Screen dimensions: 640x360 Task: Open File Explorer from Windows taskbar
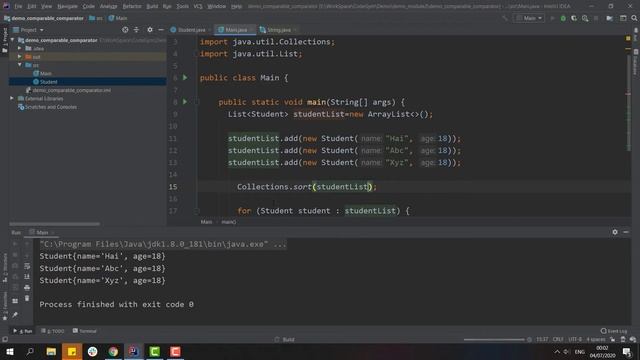[51, 351]
